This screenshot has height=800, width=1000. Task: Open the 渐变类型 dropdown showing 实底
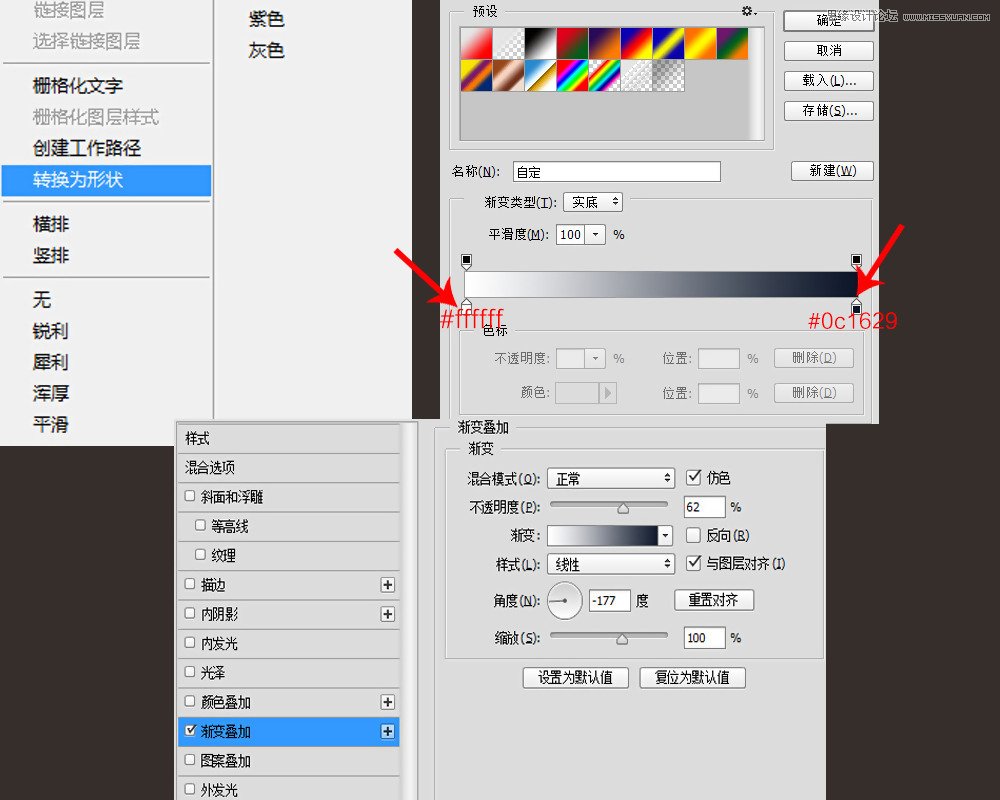(x=593, y=202)
